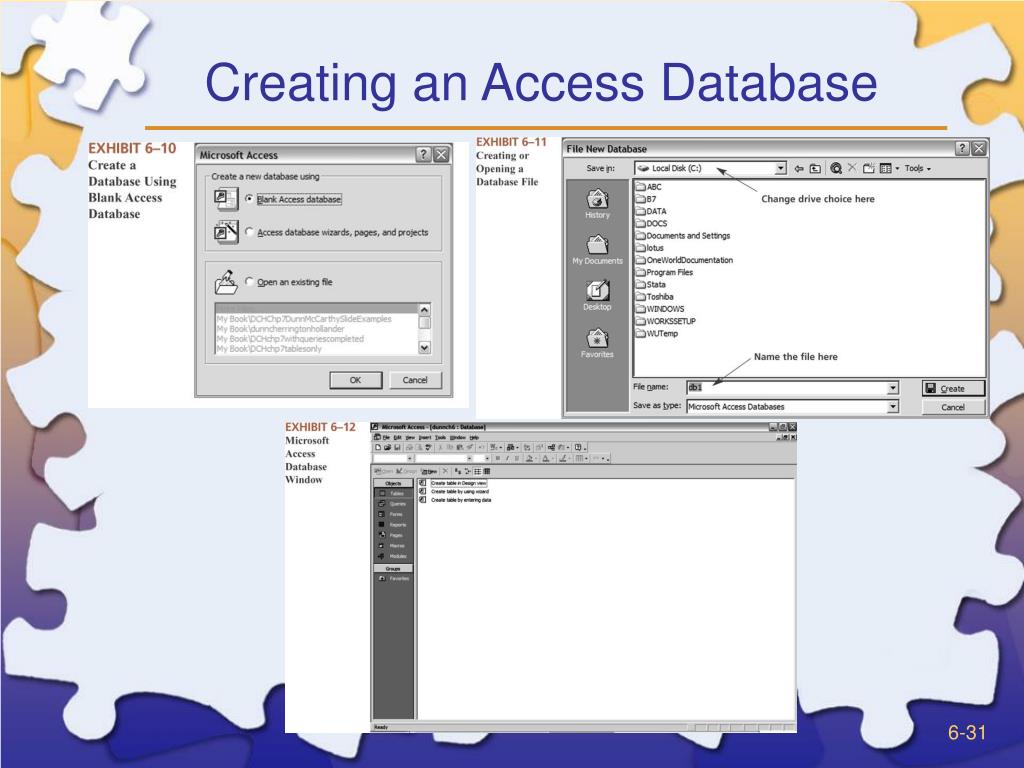Click the help question mark in Microsoft Access dialog
The height and width of the screenshot is (768, 1024).
pyautogui.click(x=423, y=154)
